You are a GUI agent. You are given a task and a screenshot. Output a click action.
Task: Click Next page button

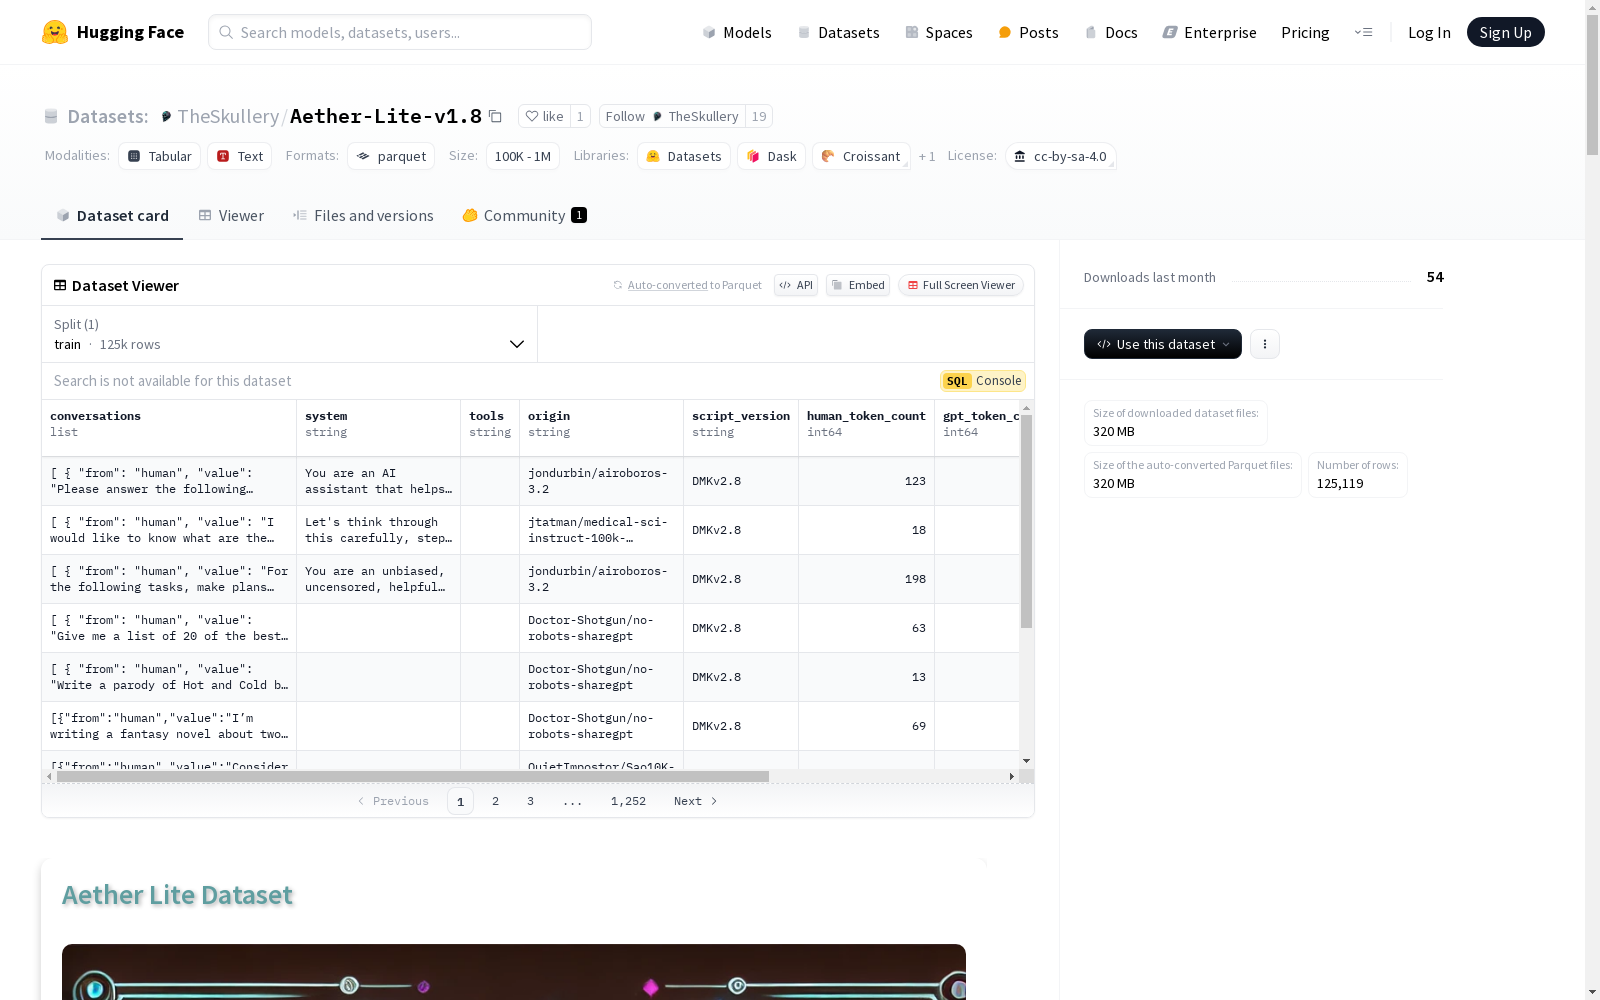tap(695, 801)
